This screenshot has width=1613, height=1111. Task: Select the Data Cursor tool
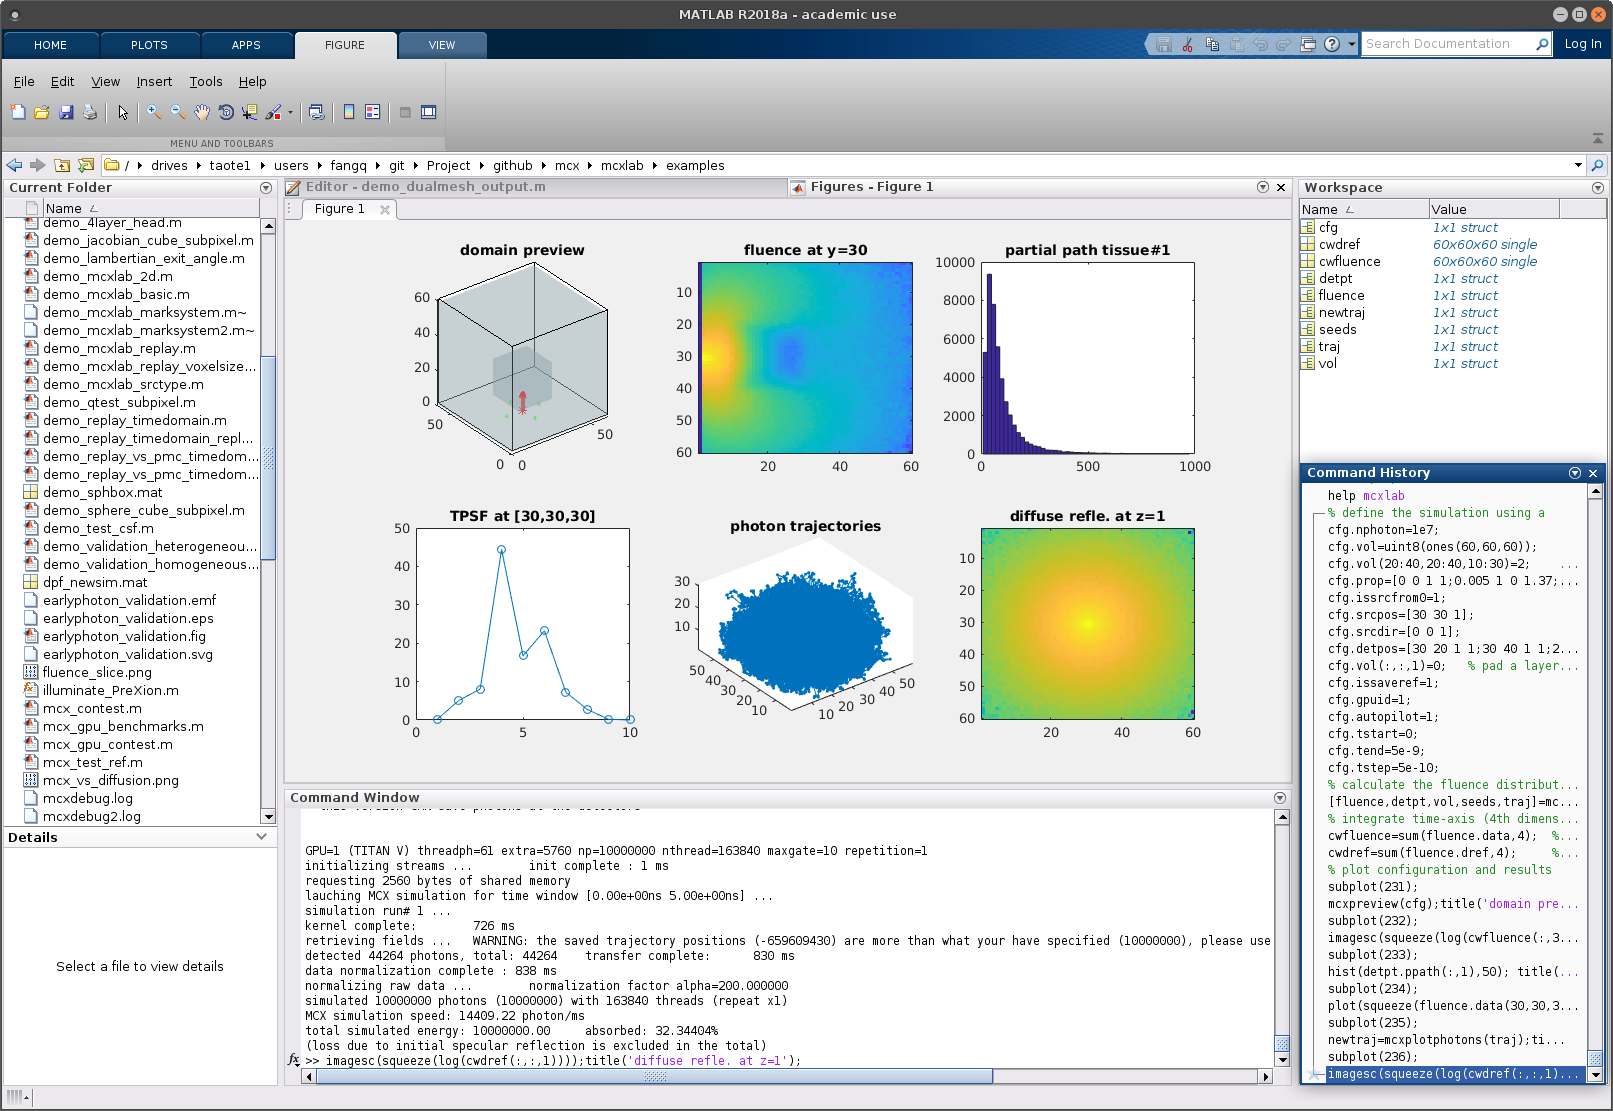(x=250, y=112)
